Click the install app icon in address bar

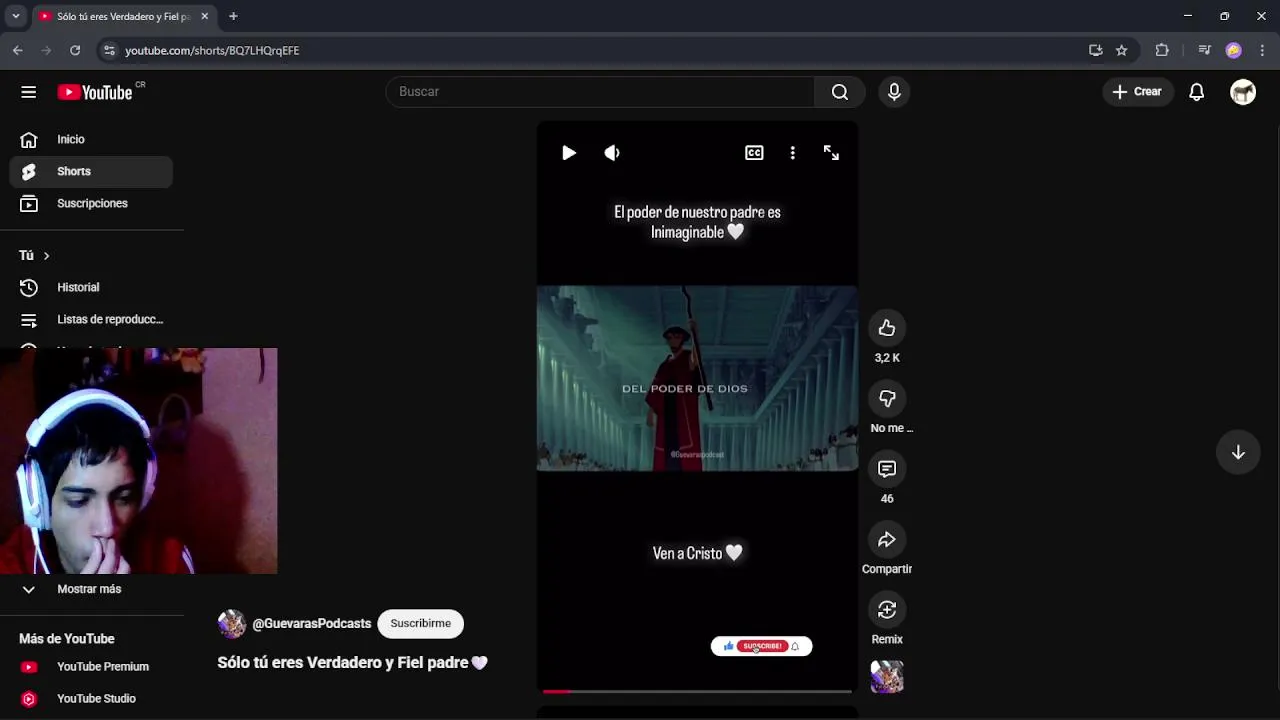coord(1096,50)
